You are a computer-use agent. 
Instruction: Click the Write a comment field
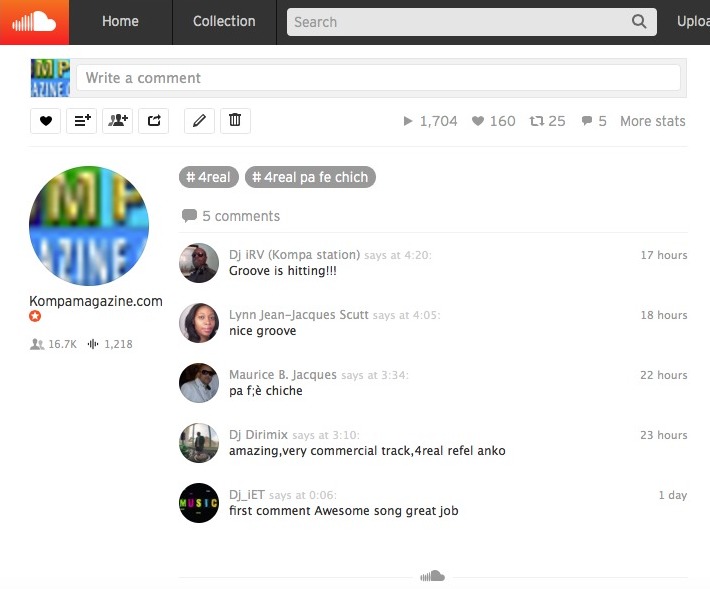pos(378,78)
